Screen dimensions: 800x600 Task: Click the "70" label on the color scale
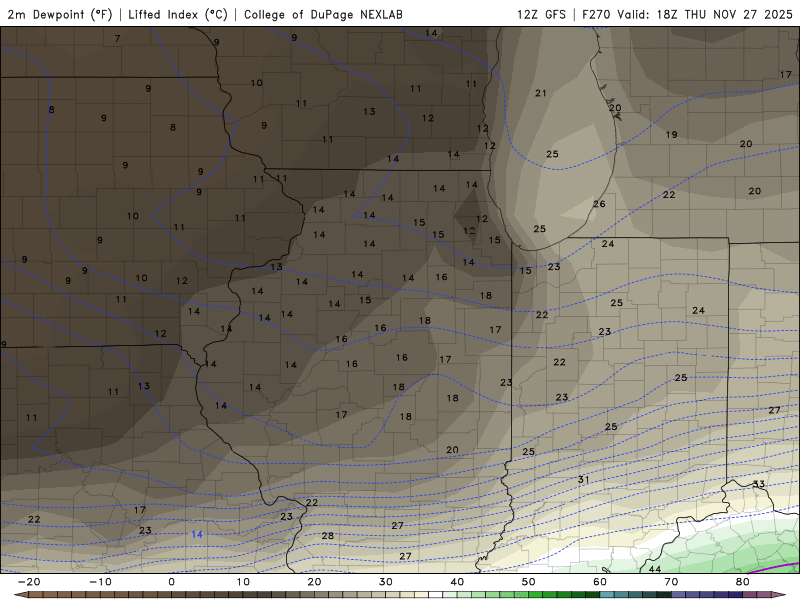click(x=671, y=582)
